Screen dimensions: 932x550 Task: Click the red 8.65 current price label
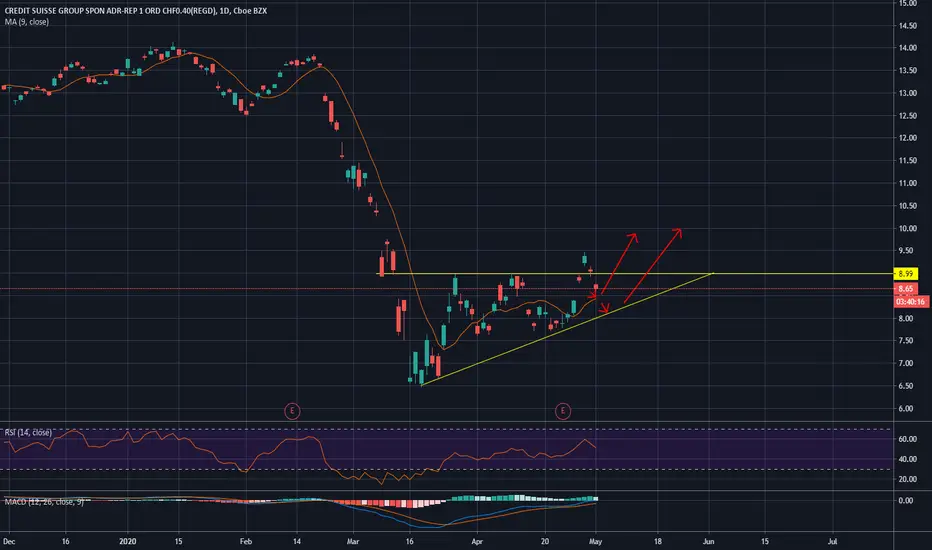(x=906, y=289)
